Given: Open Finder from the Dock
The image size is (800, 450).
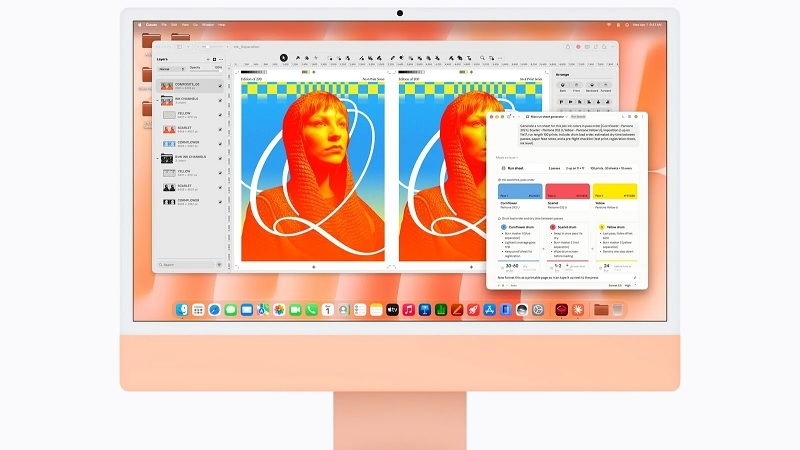Looking at the screenshot, I should [x=182, y=310].
